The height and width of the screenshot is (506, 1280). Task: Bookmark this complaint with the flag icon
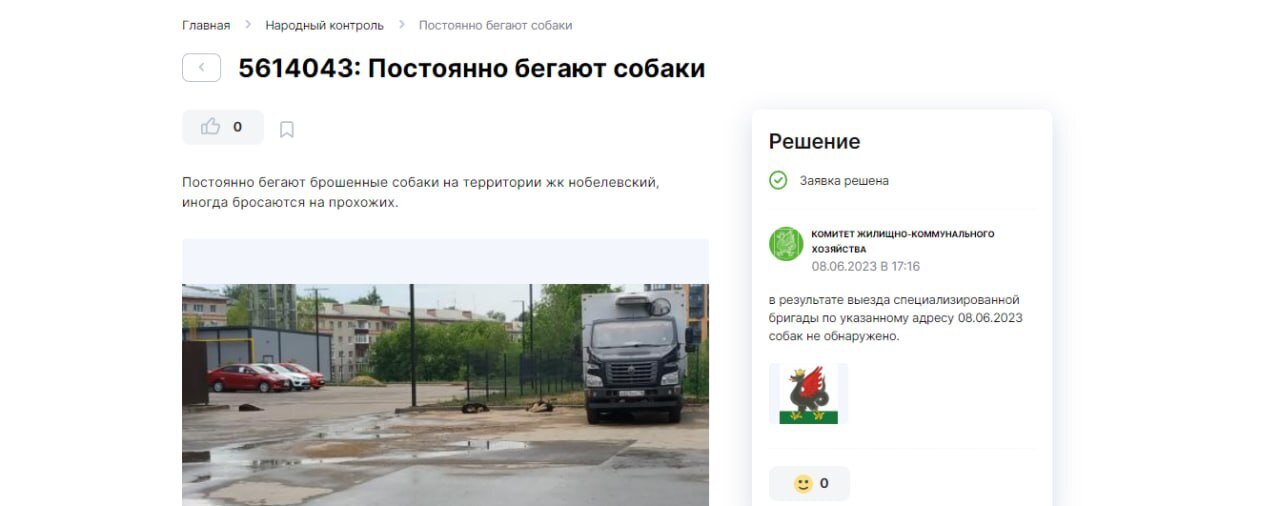287,129
